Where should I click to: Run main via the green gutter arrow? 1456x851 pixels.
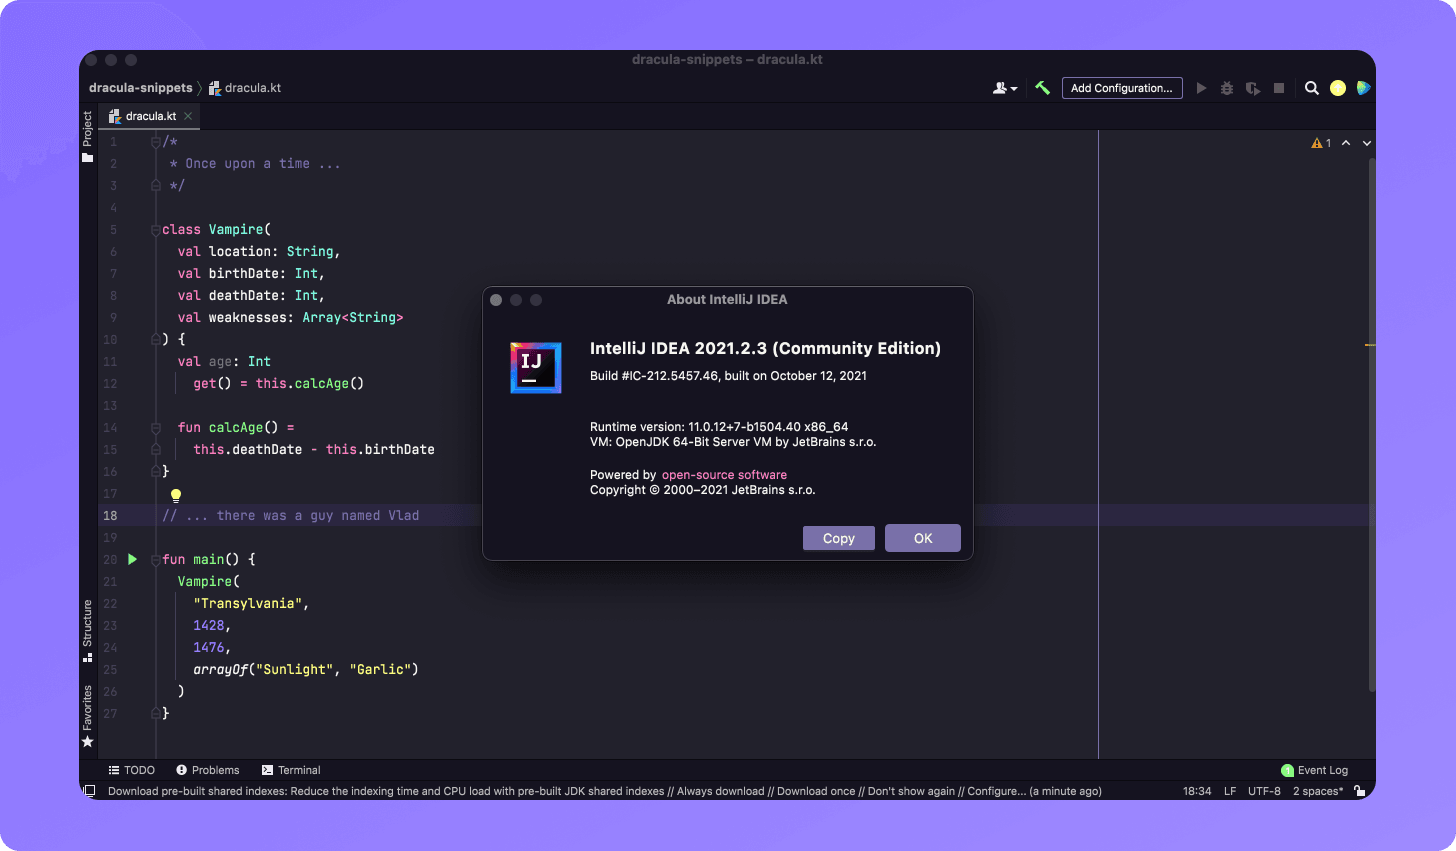[x=132, y=559]
